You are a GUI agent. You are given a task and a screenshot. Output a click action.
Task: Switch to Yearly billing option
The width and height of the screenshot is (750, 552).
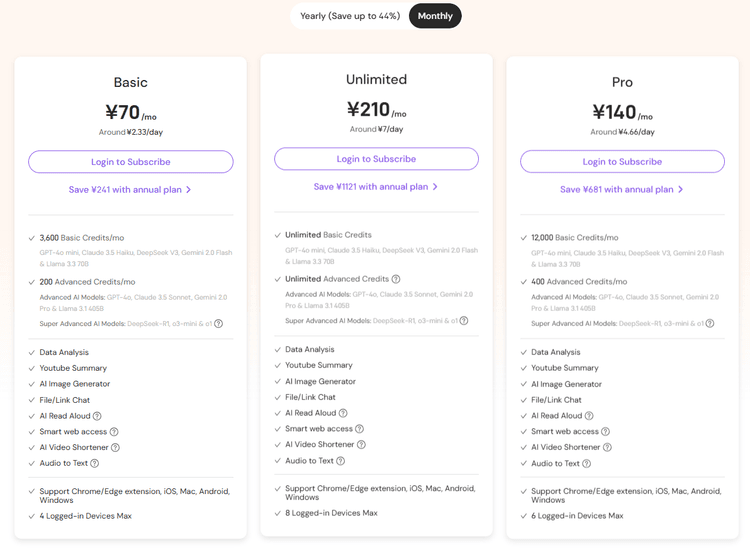pos(350,16)
